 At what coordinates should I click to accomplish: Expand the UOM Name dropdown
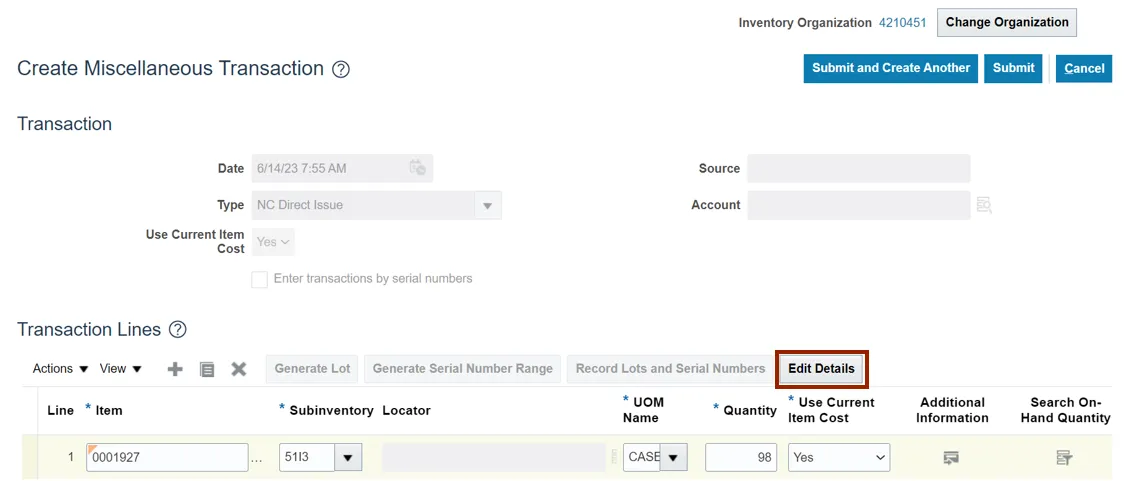tap(673, 458)
